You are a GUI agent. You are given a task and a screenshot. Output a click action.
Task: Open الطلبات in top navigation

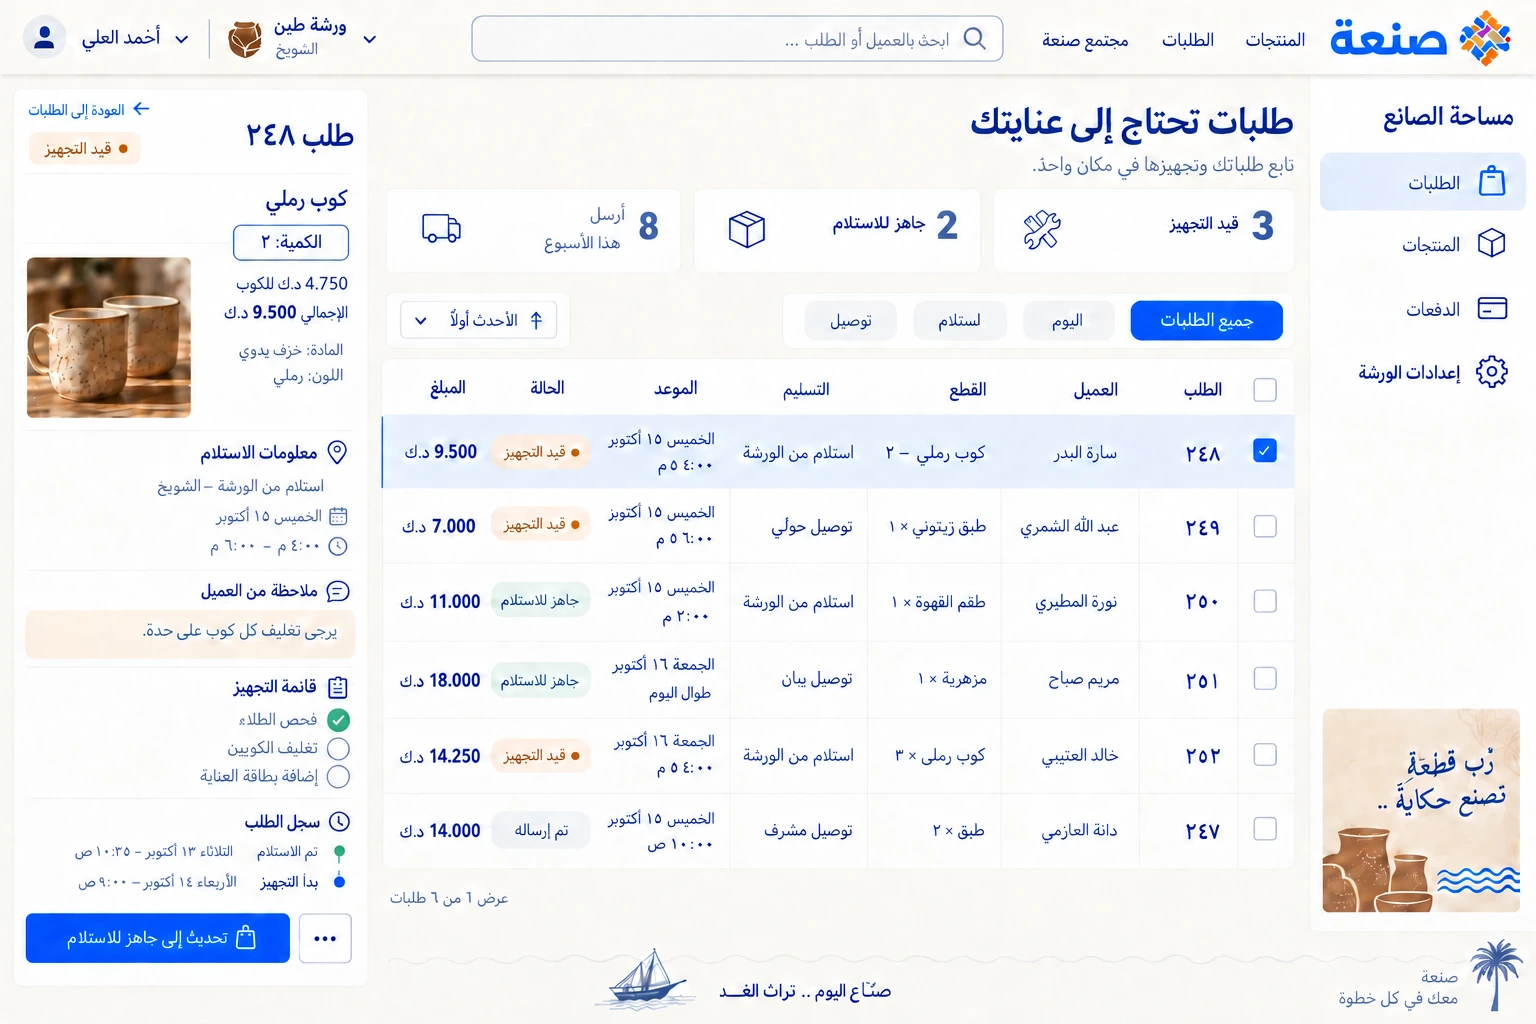point(1188,40)
